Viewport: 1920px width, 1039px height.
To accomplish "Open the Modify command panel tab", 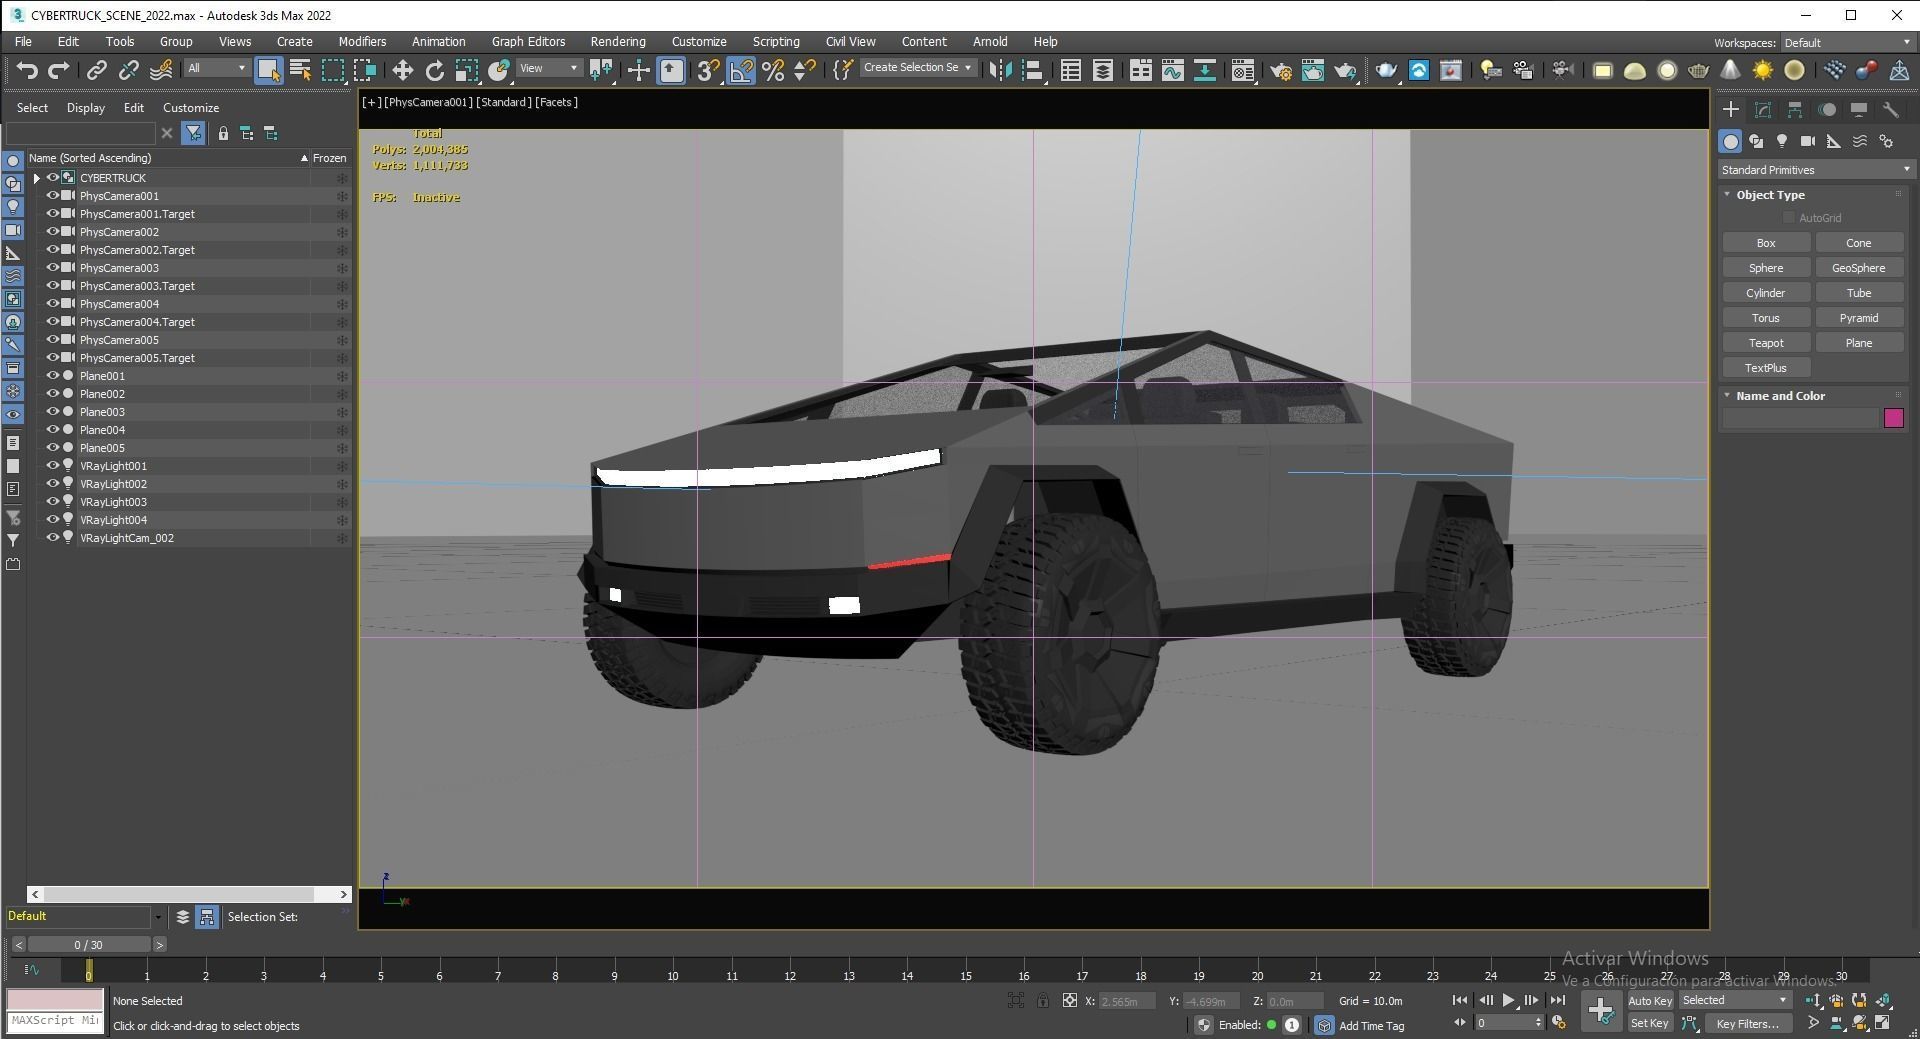I will 1763,110.
